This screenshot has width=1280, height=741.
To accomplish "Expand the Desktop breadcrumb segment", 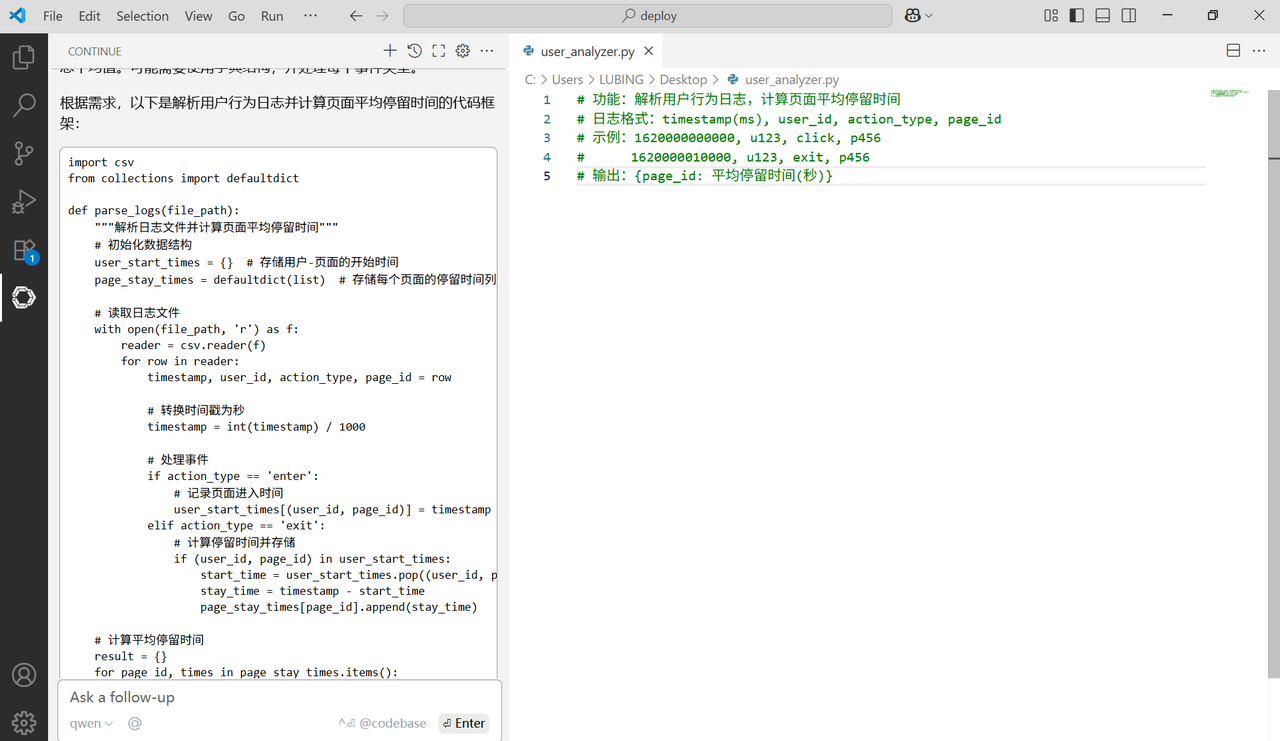I will pos(683,79).
